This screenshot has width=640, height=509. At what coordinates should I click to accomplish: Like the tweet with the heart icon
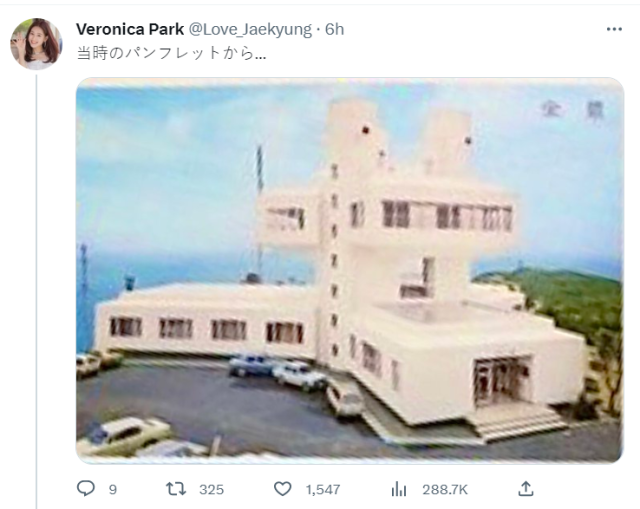[283, 489]
